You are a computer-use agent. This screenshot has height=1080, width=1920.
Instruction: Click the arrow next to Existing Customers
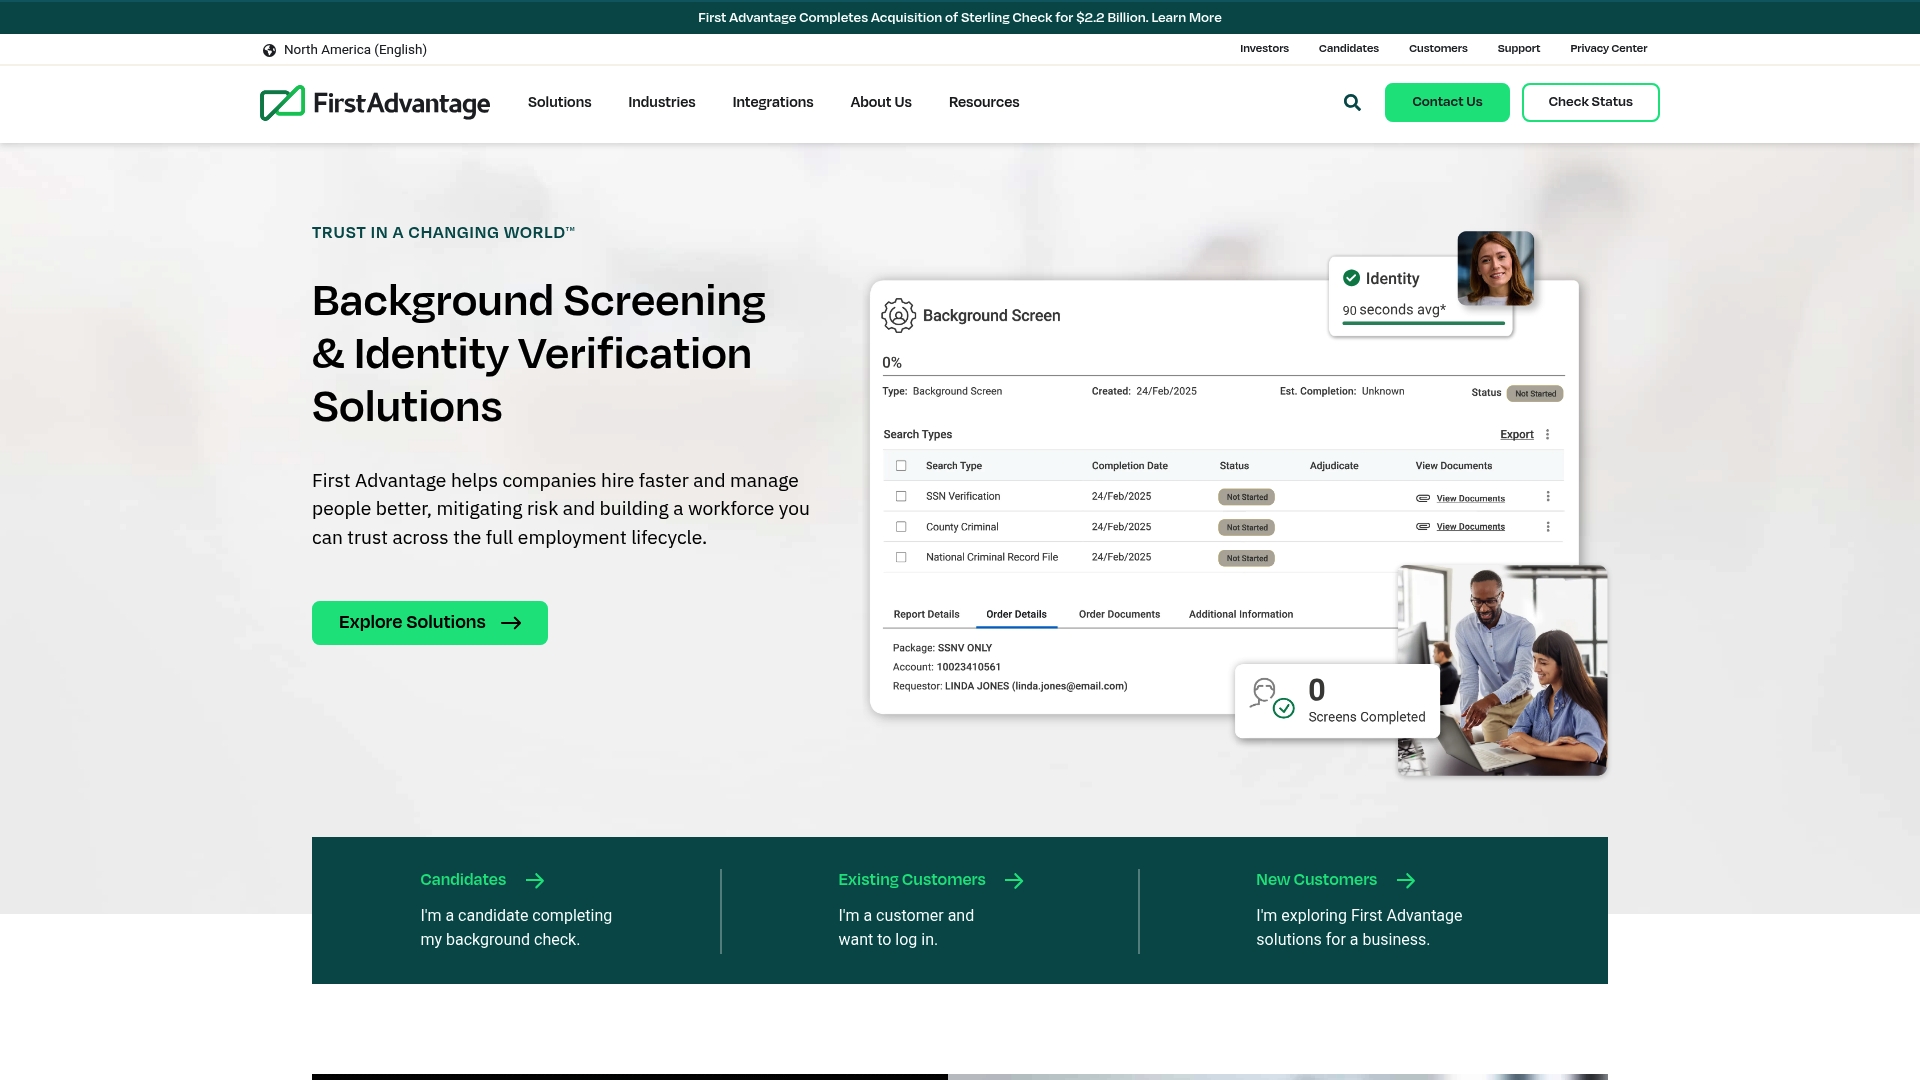tap(1014, 880)
